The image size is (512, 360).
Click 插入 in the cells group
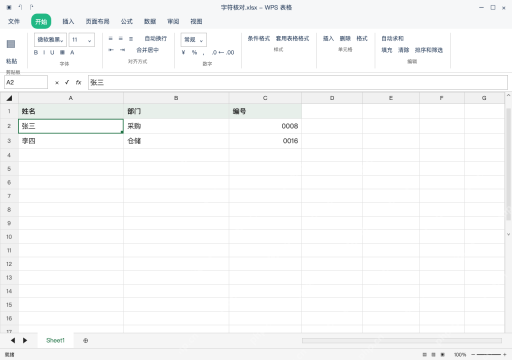click(x=328, y=39)
